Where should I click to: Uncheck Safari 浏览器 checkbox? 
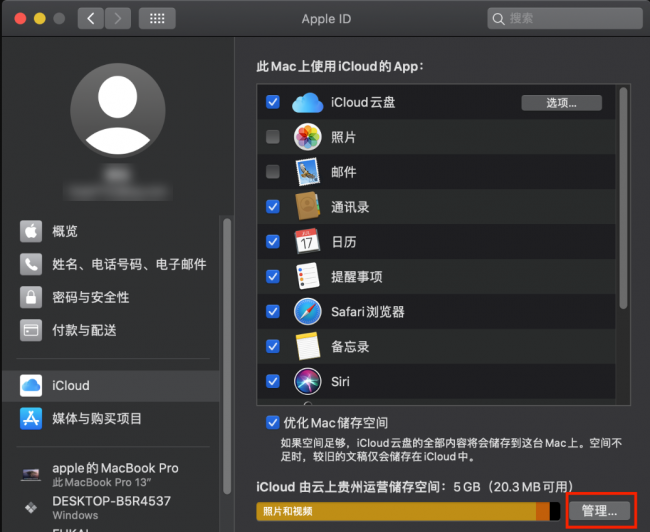point(273,311)
